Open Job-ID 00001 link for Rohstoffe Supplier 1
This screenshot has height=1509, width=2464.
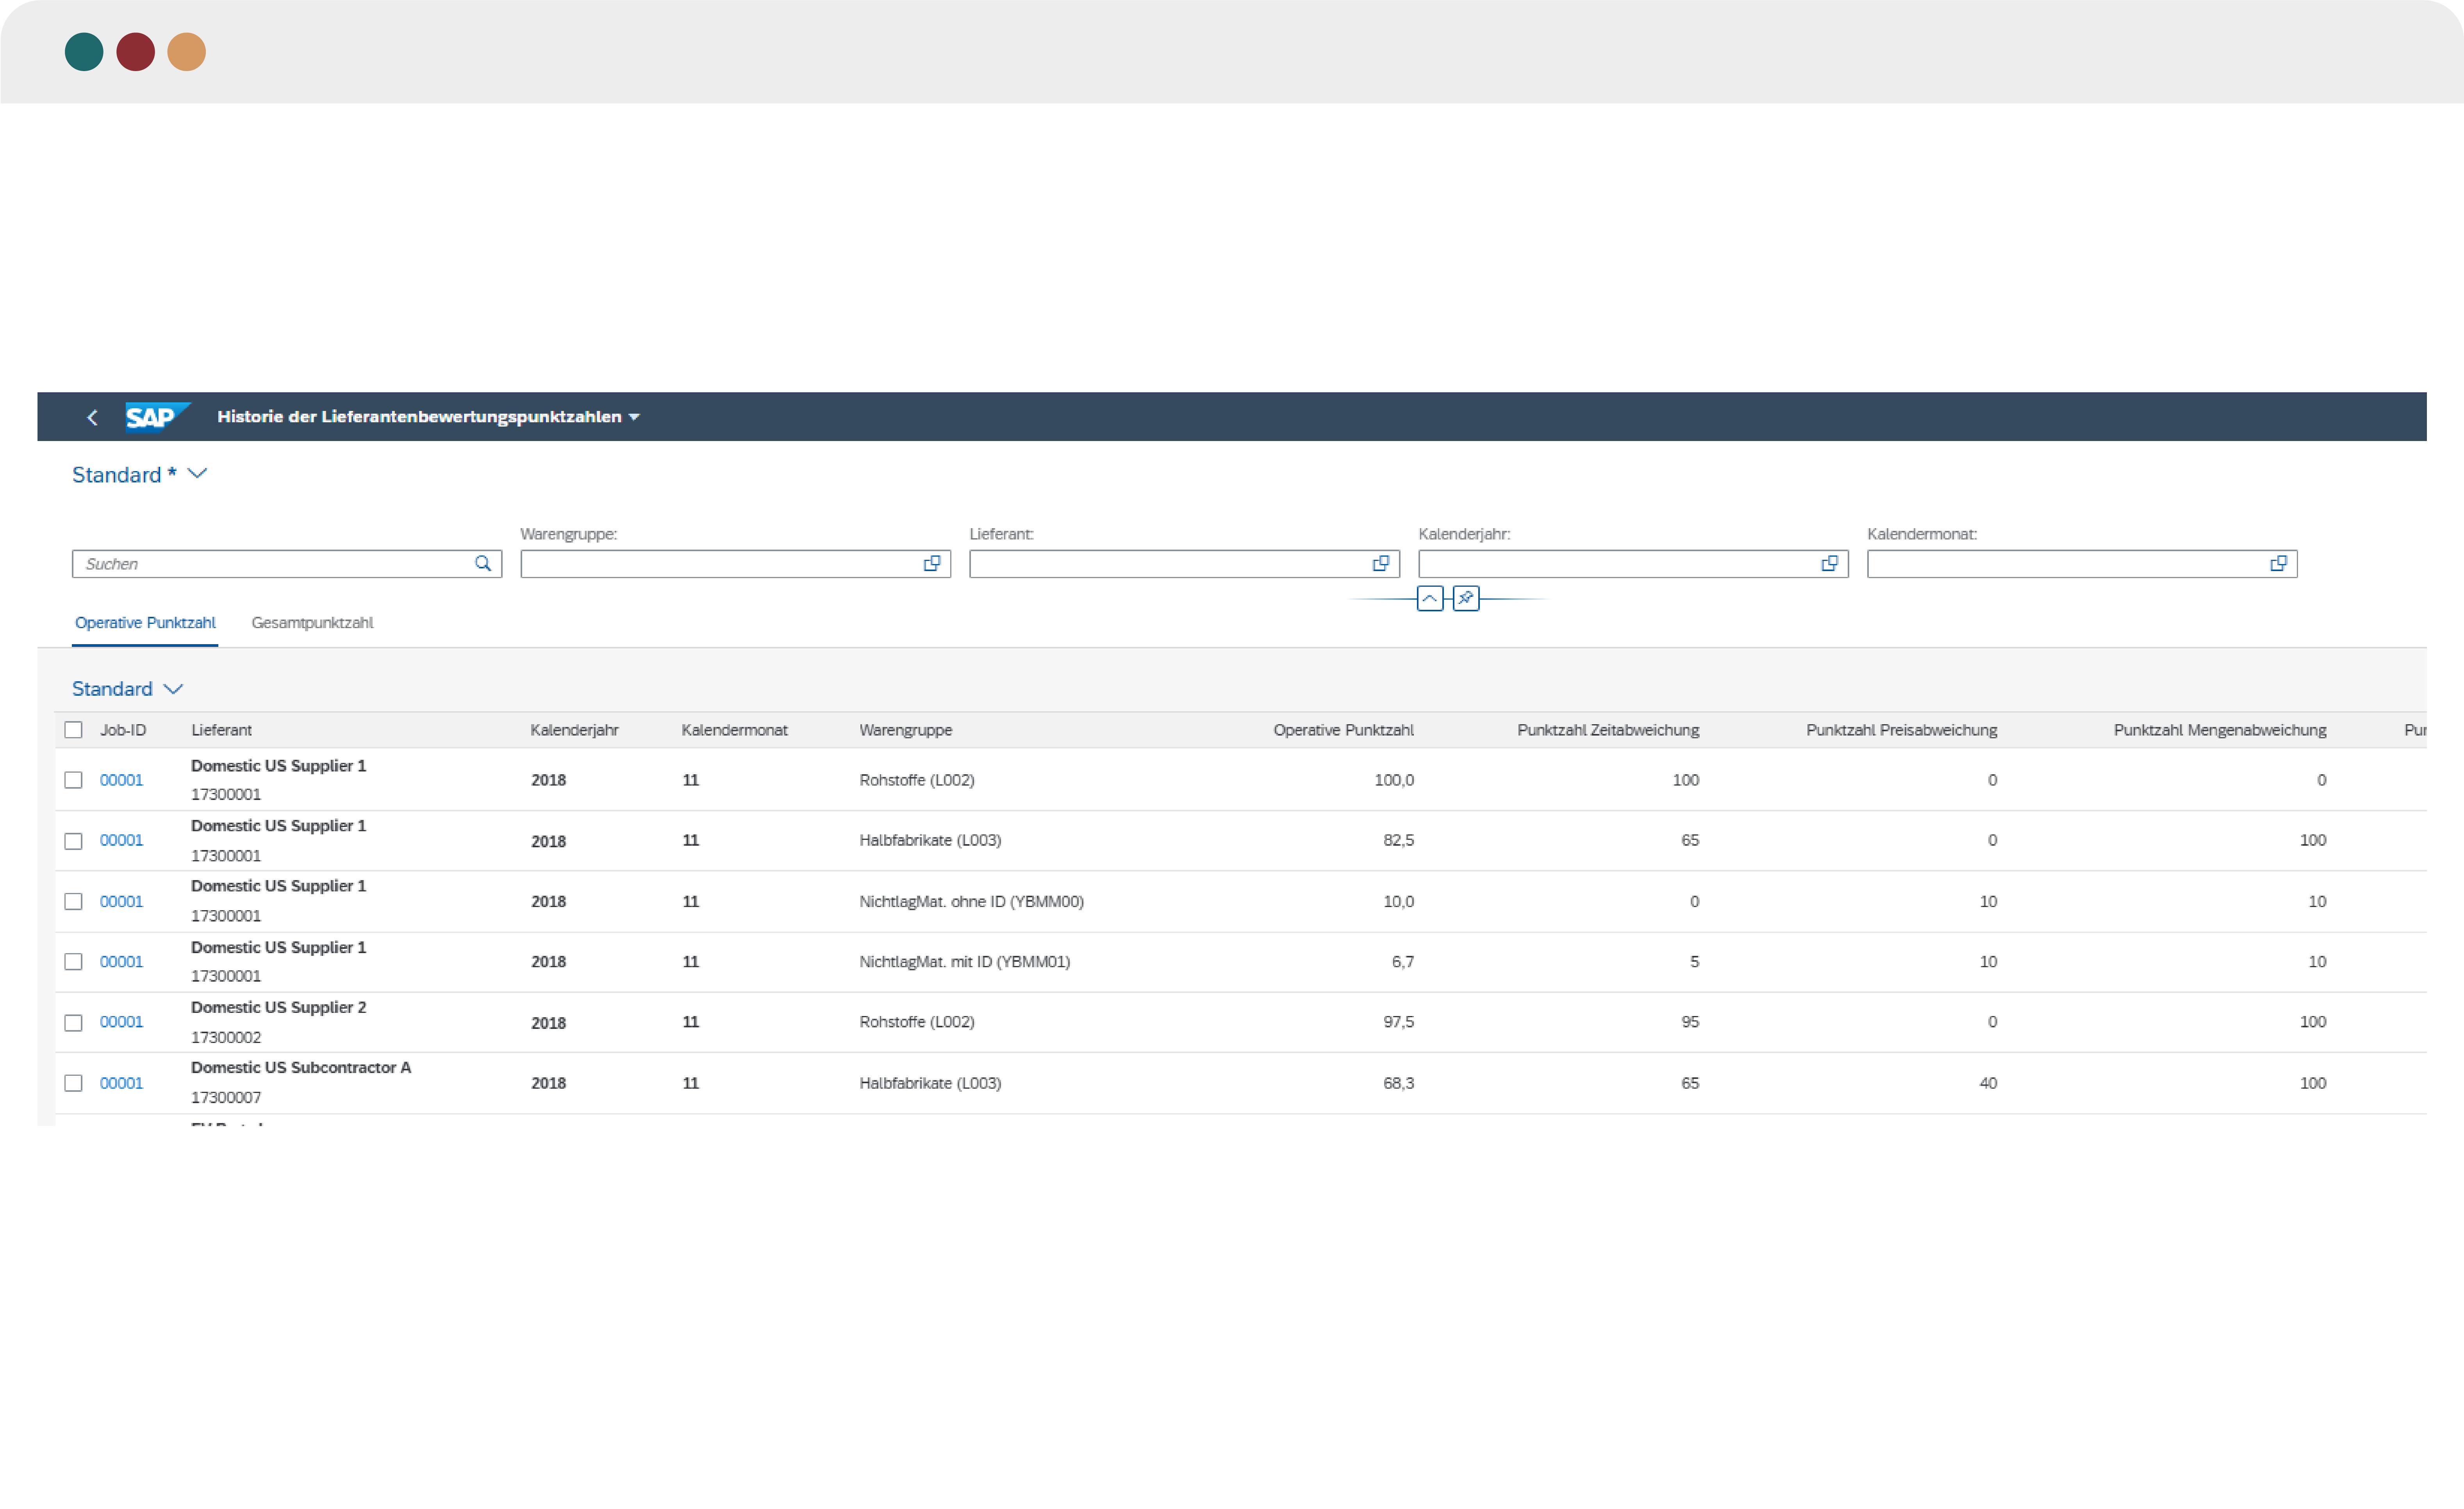point(121,780)
